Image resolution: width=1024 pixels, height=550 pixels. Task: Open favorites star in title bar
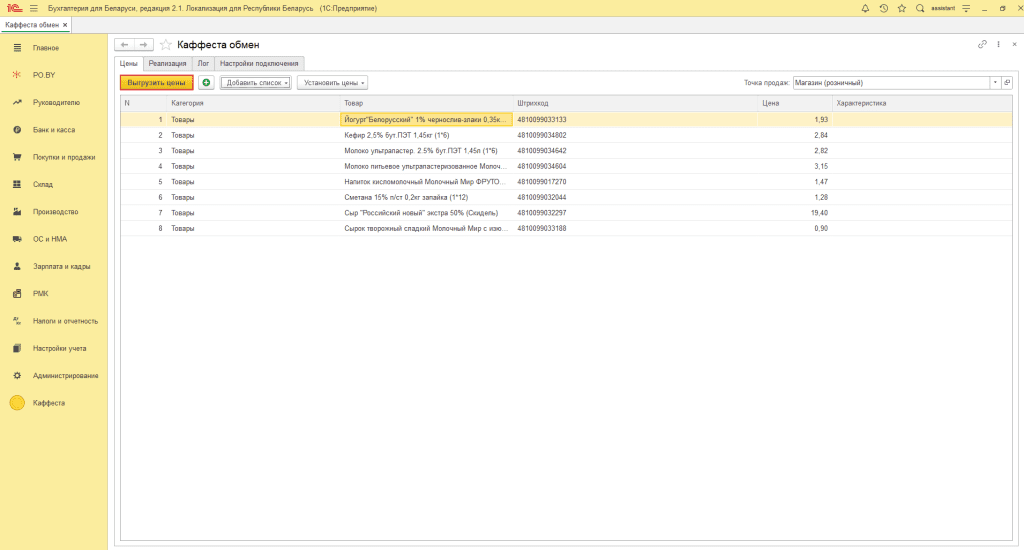tap(902, 8)
